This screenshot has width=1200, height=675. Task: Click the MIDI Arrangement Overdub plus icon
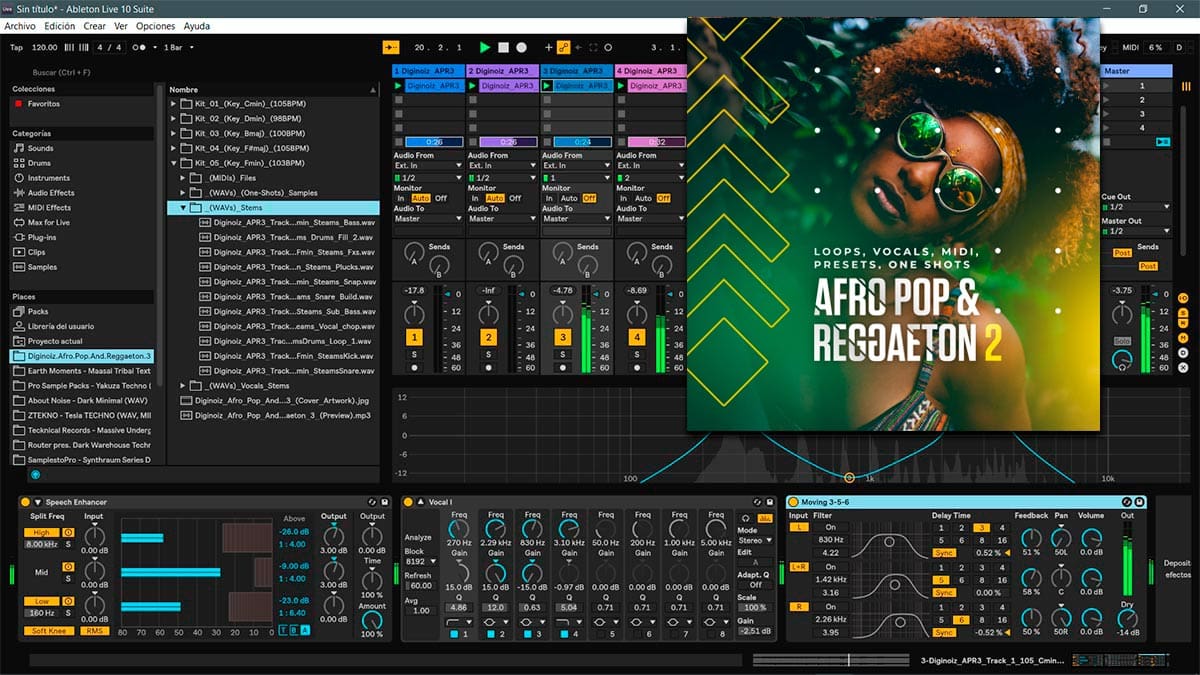[x=548, y=47]
